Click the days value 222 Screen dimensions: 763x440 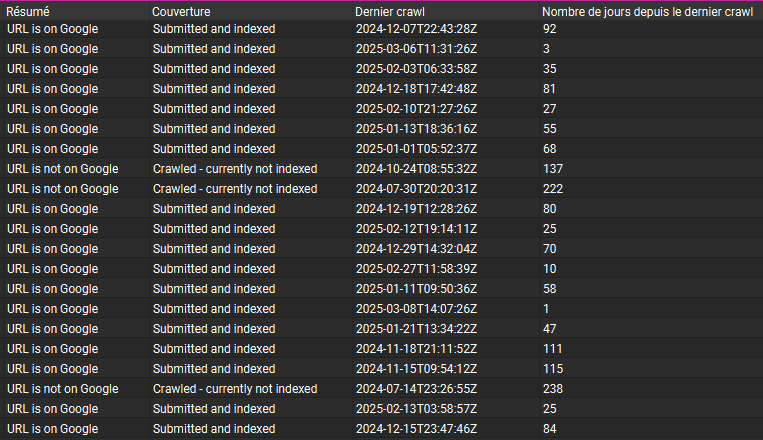[x=553, y=188]
